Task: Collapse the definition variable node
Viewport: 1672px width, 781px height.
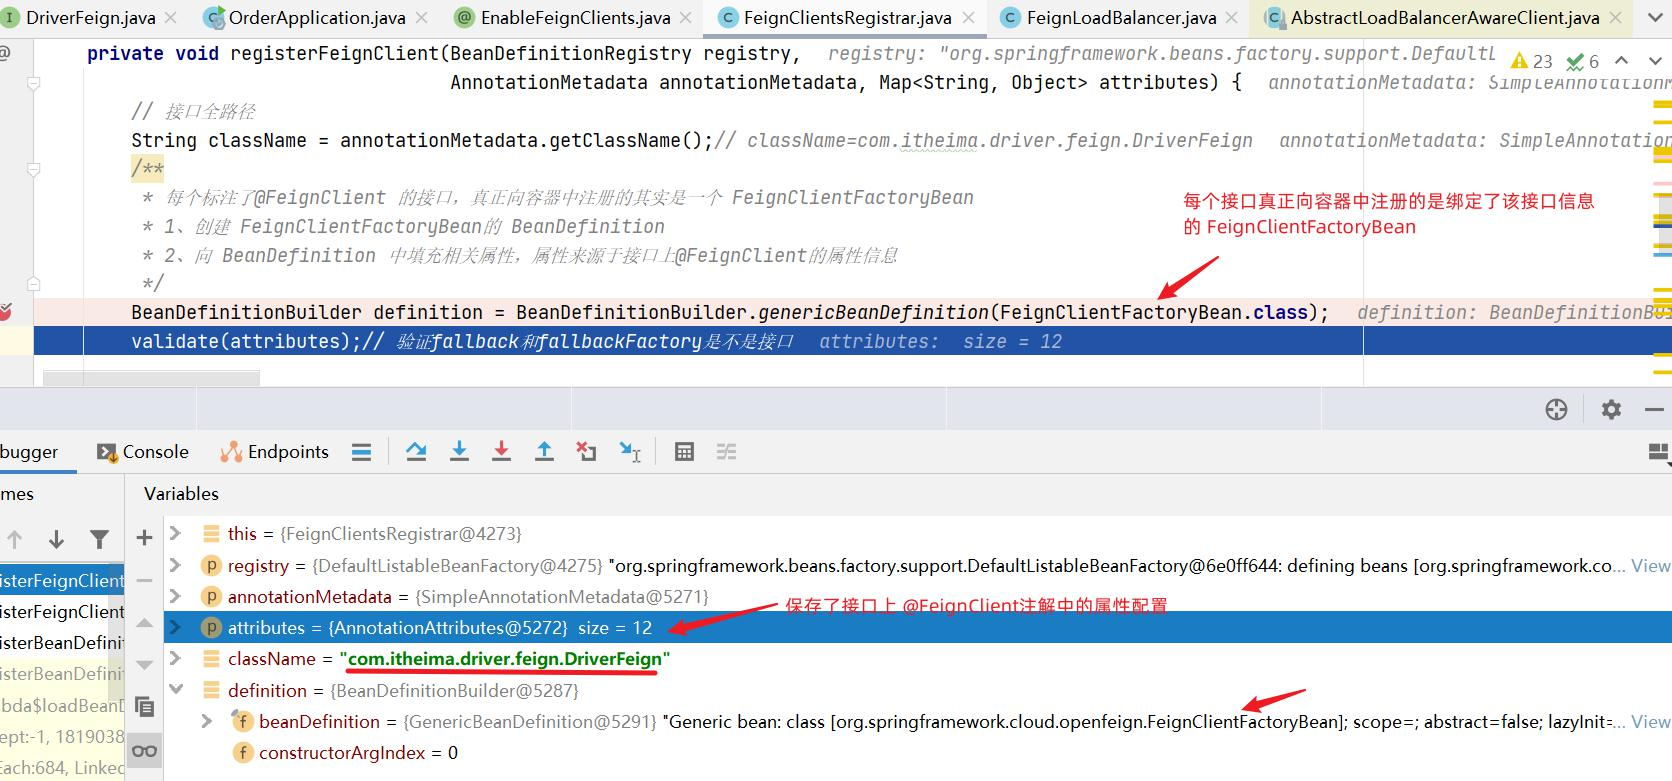Action: coord(176,690)
